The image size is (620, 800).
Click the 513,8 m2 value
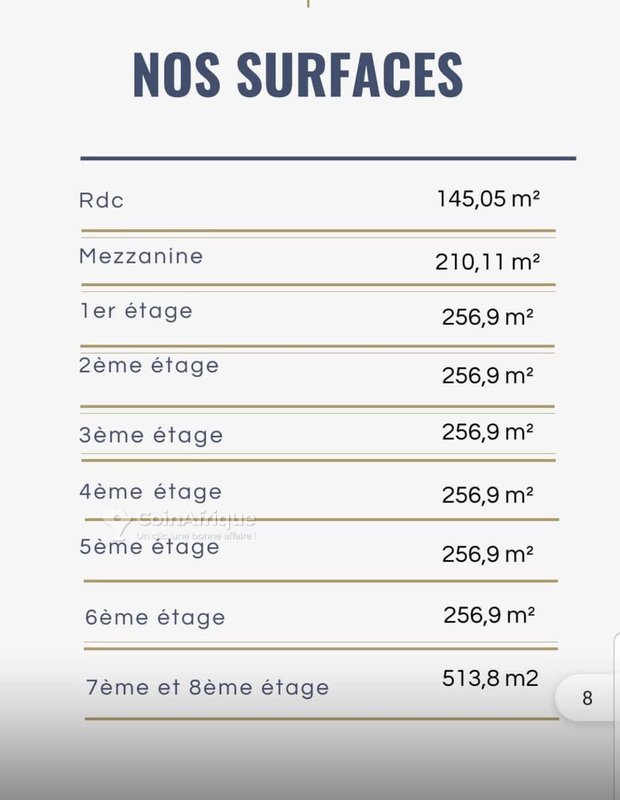click(490, 679)
